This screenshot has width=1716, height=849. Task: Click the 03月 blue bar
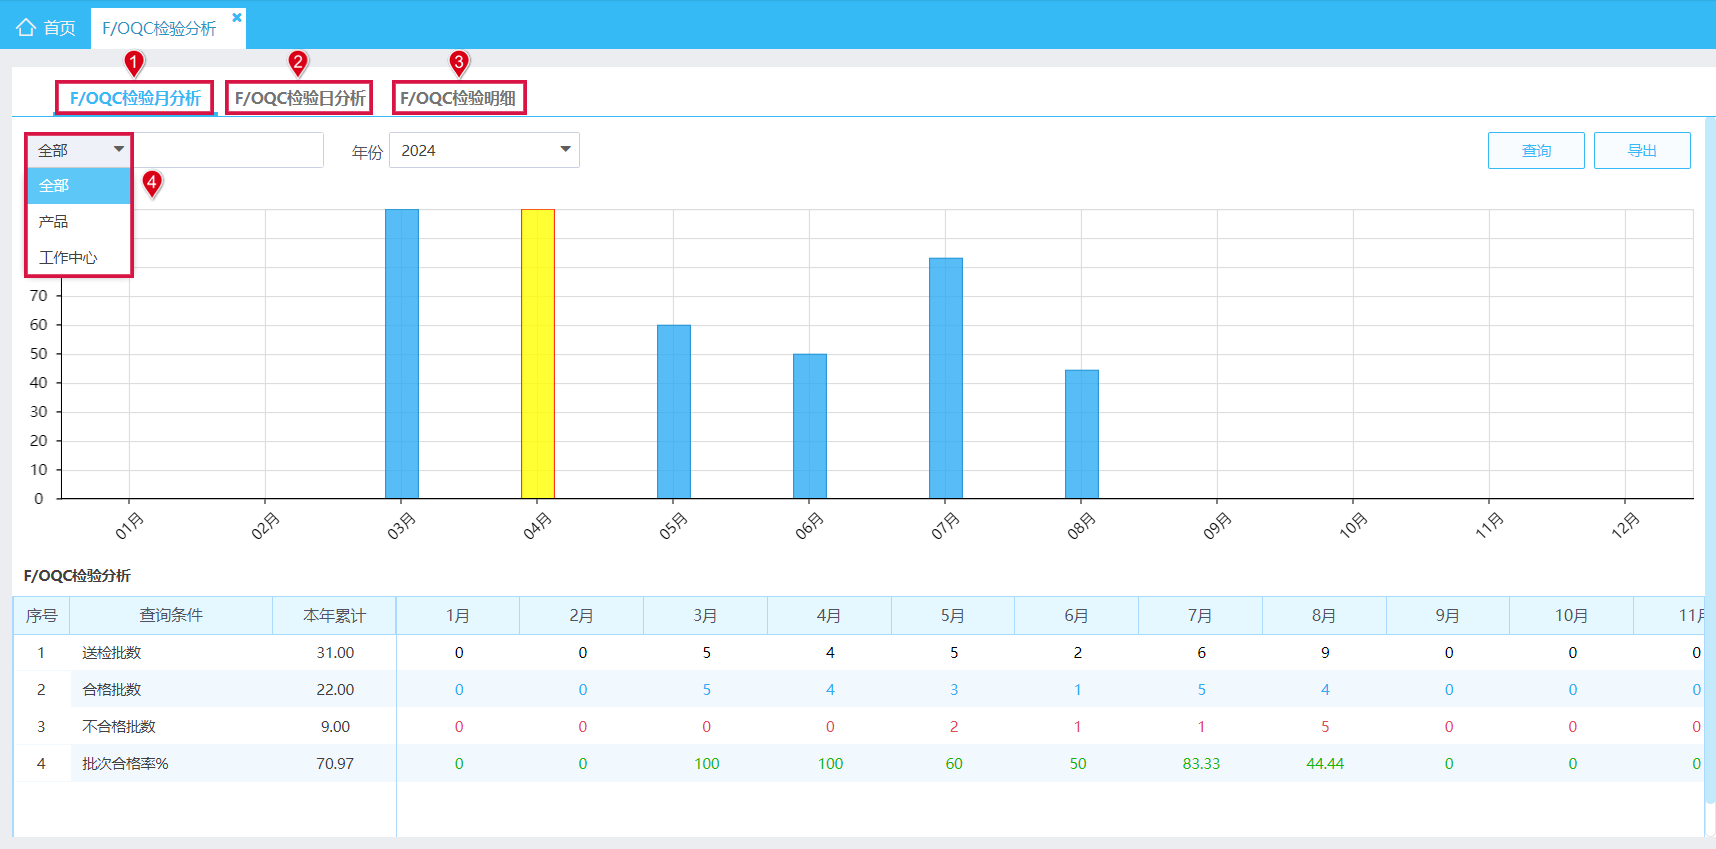click(x=402, y=354)
